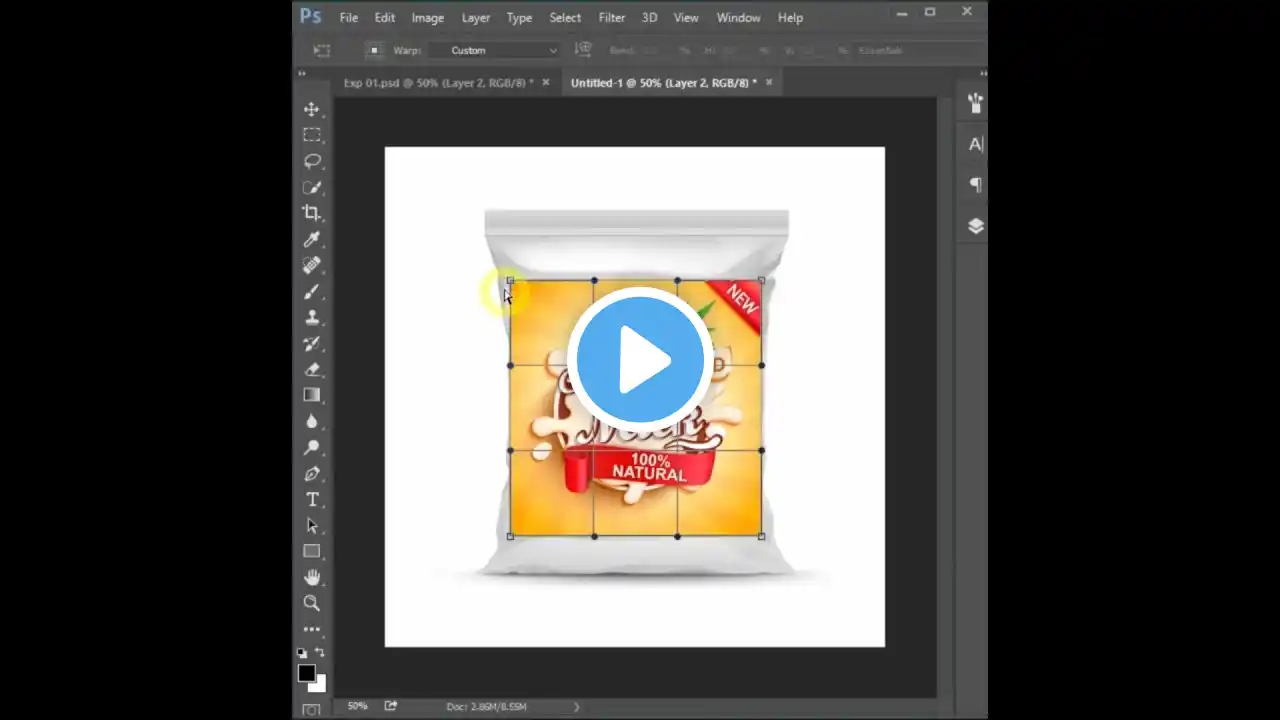Select the Hand tool
1280x720 pixels.
click(312, 577)
